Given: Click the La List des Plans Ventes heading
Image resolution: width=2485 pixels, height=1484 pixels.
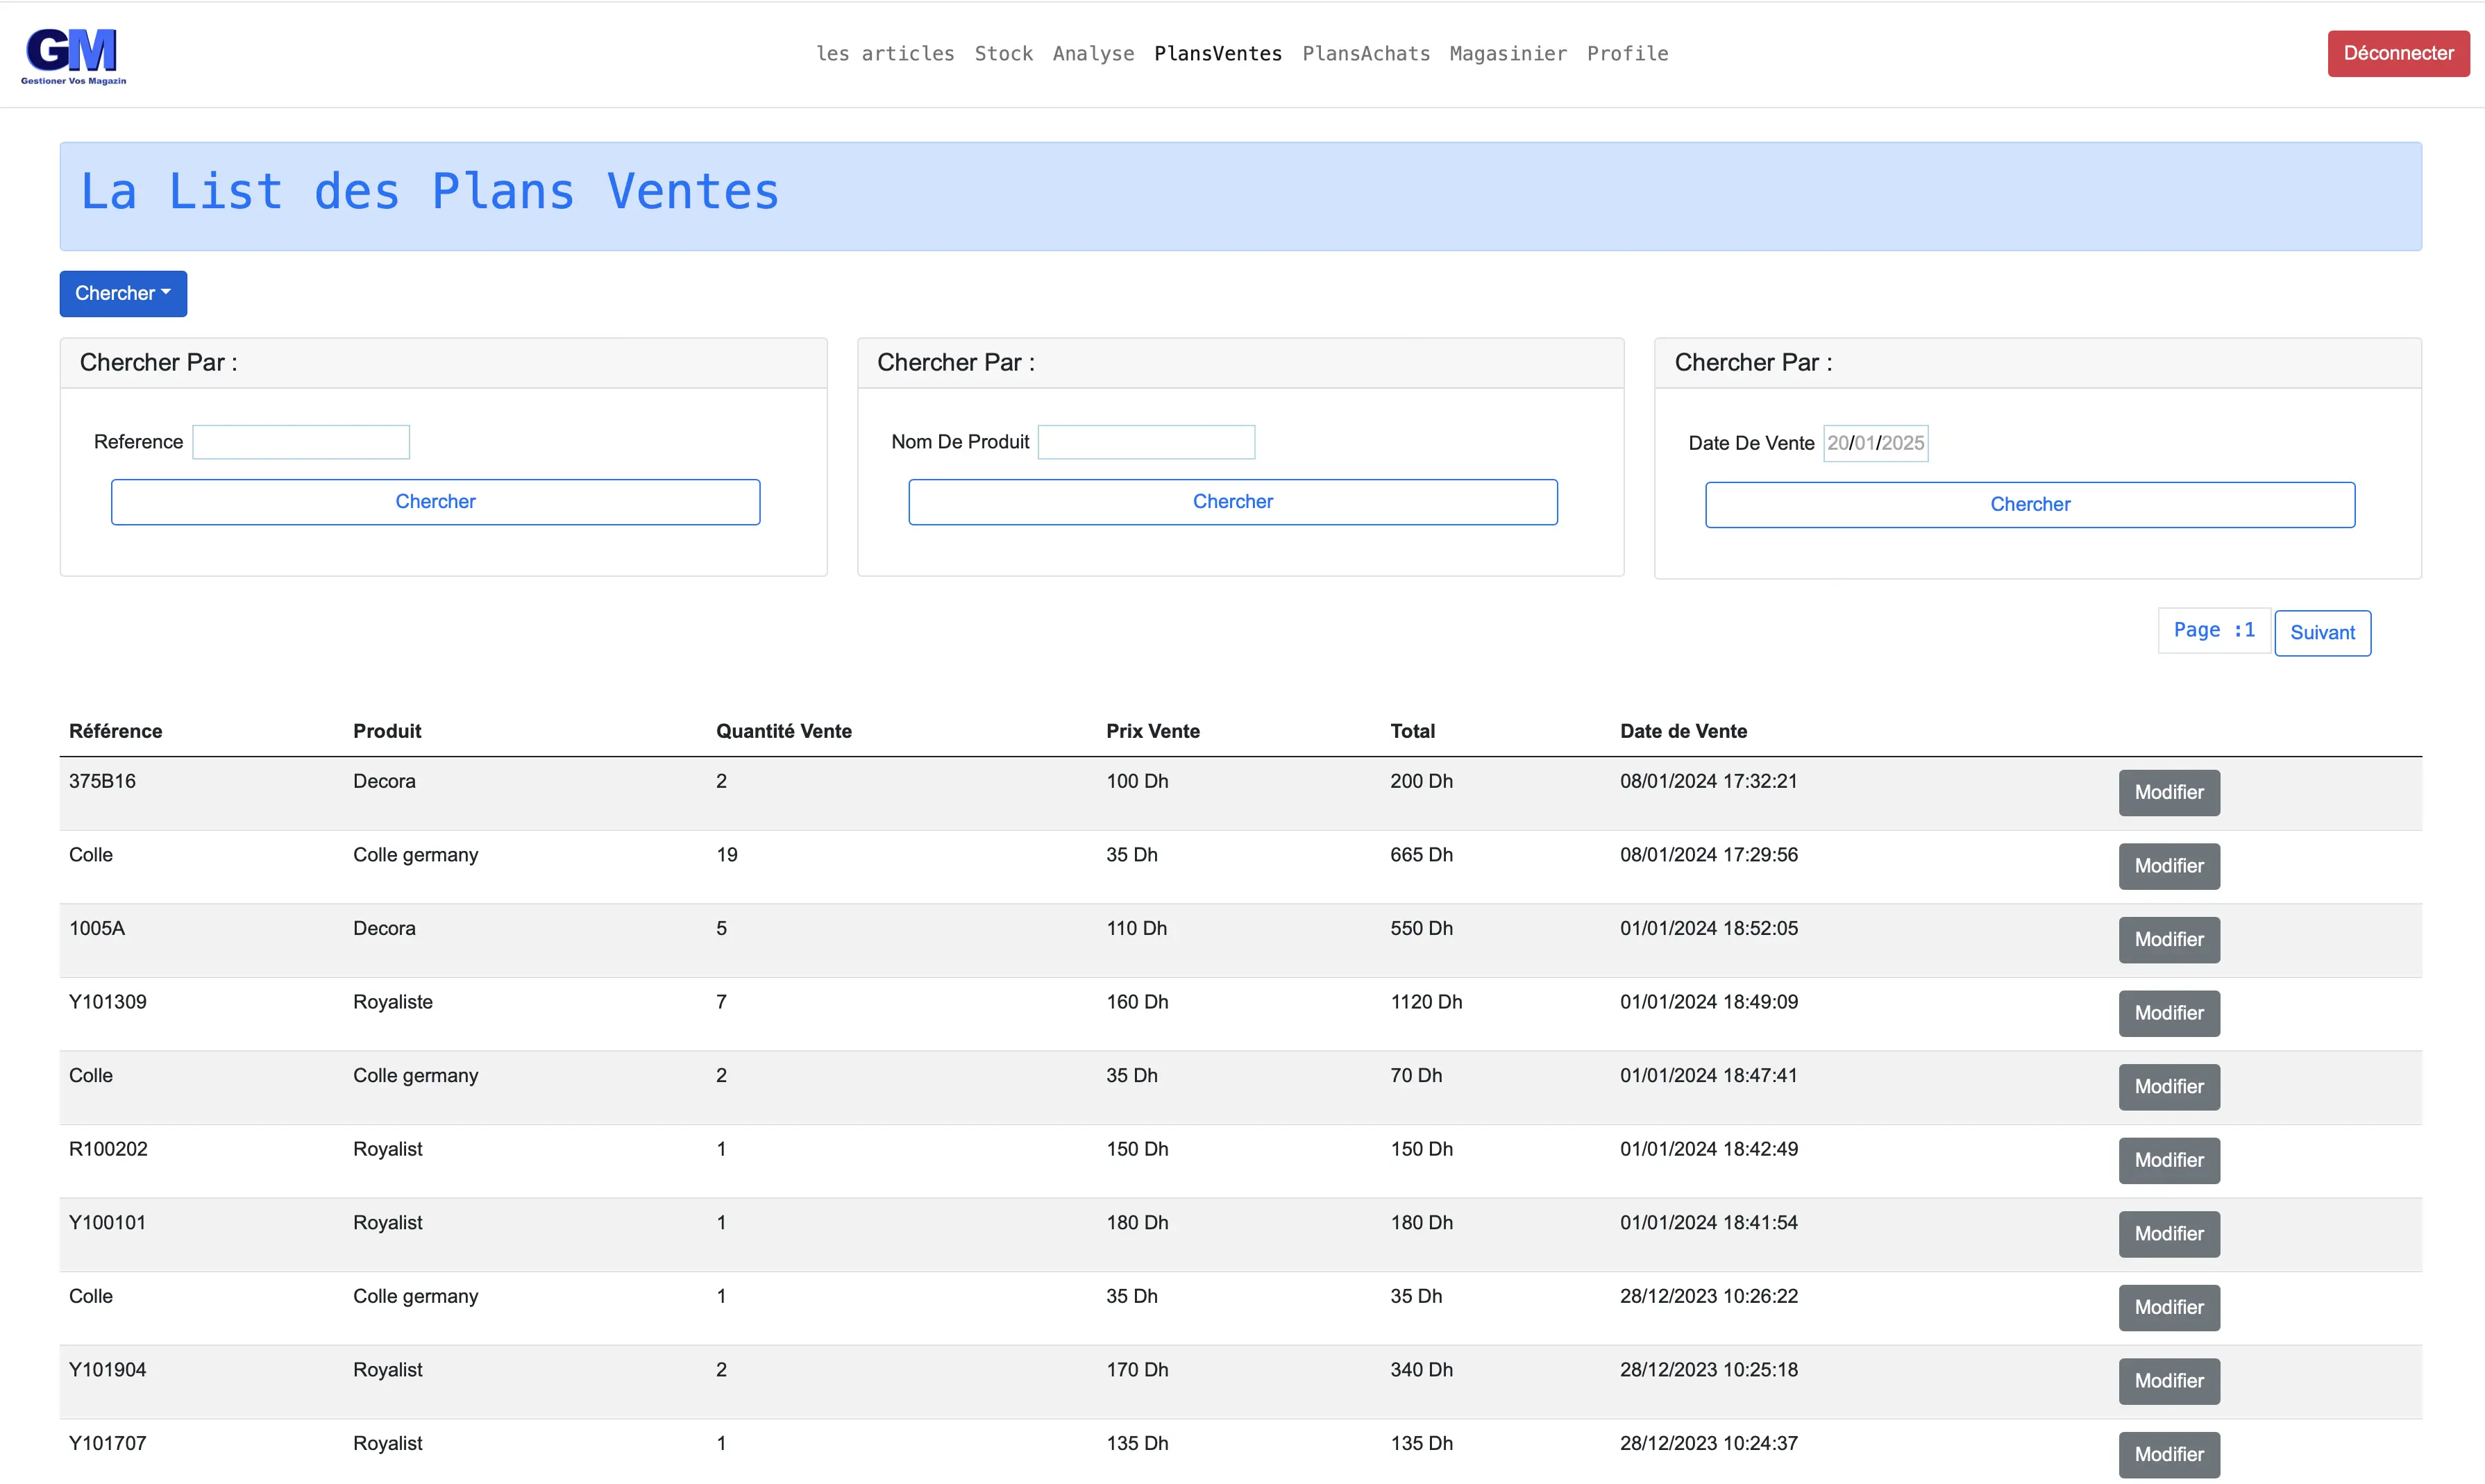Looking at the screenshot, I should 430,192.
